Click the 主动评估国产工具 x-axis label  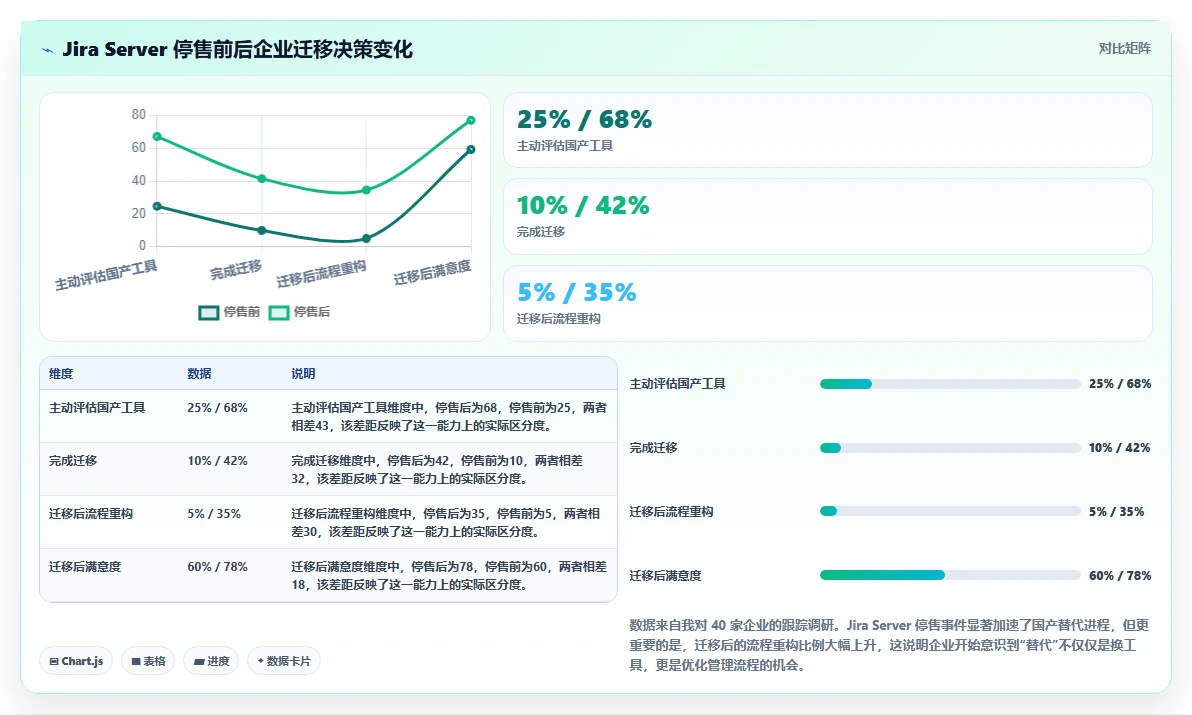(x=106, y=274)
